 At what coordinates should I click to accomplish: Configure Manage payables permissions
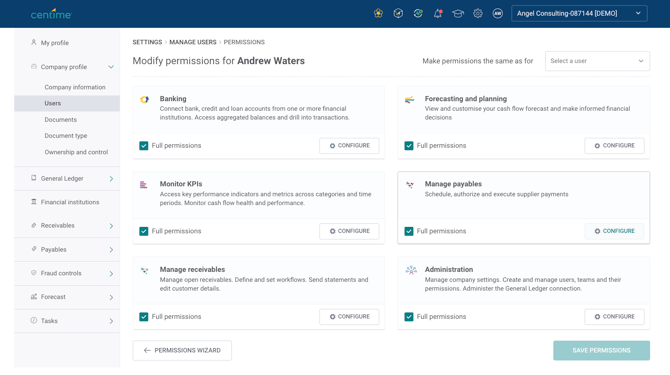pos(614,231)
